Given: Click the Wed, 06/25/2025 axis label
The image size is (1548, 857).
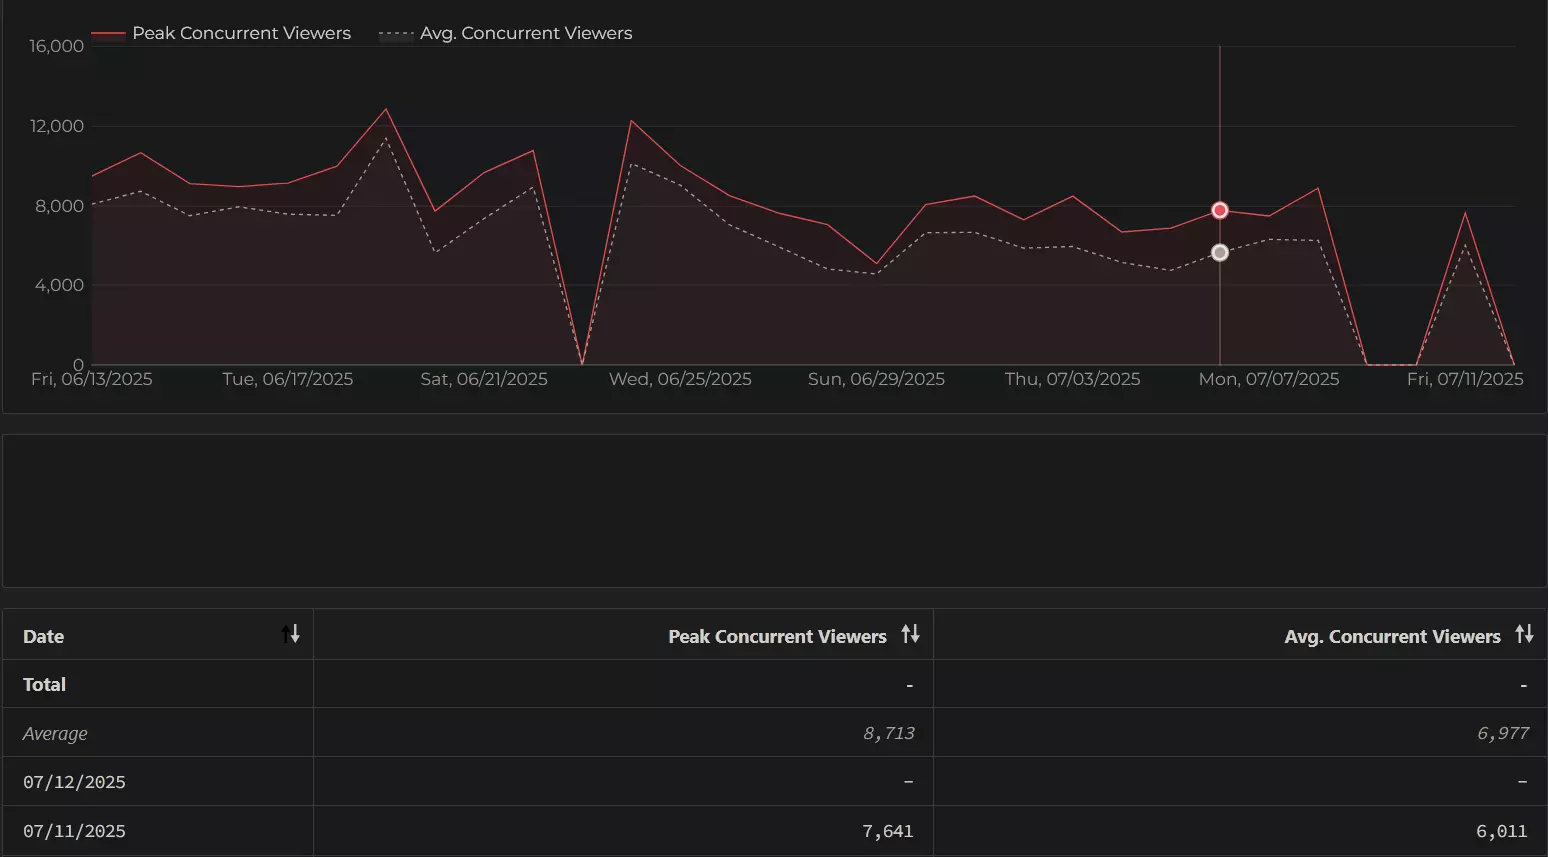Looking at the screenshot, I should point(680,379).
